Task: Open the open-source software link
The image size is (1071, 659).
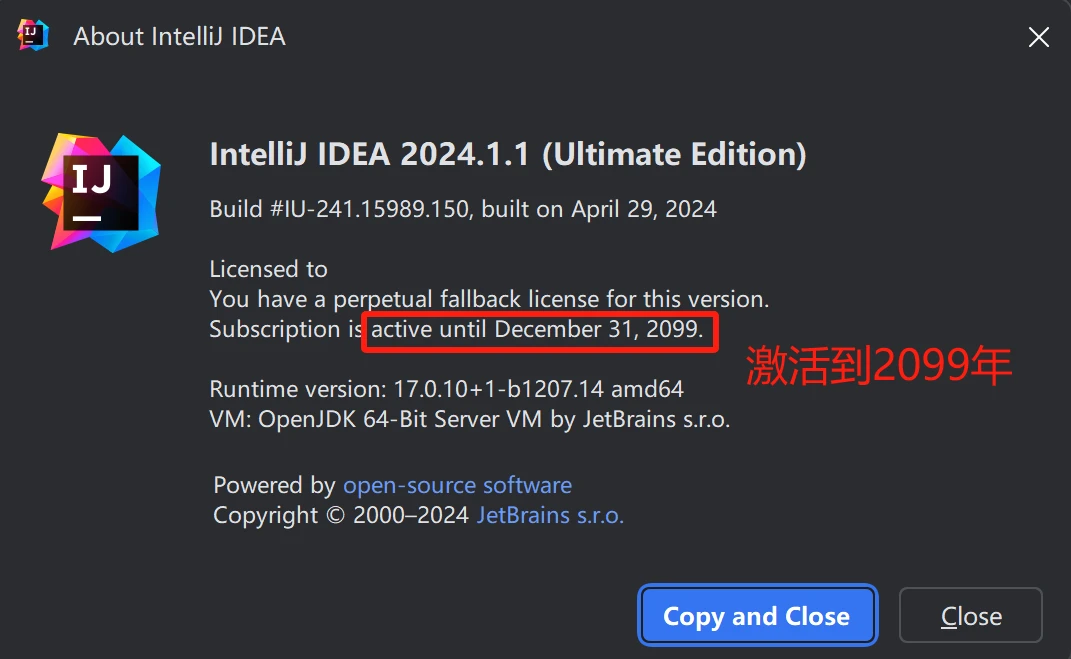Action: click(x=457, y=486)
